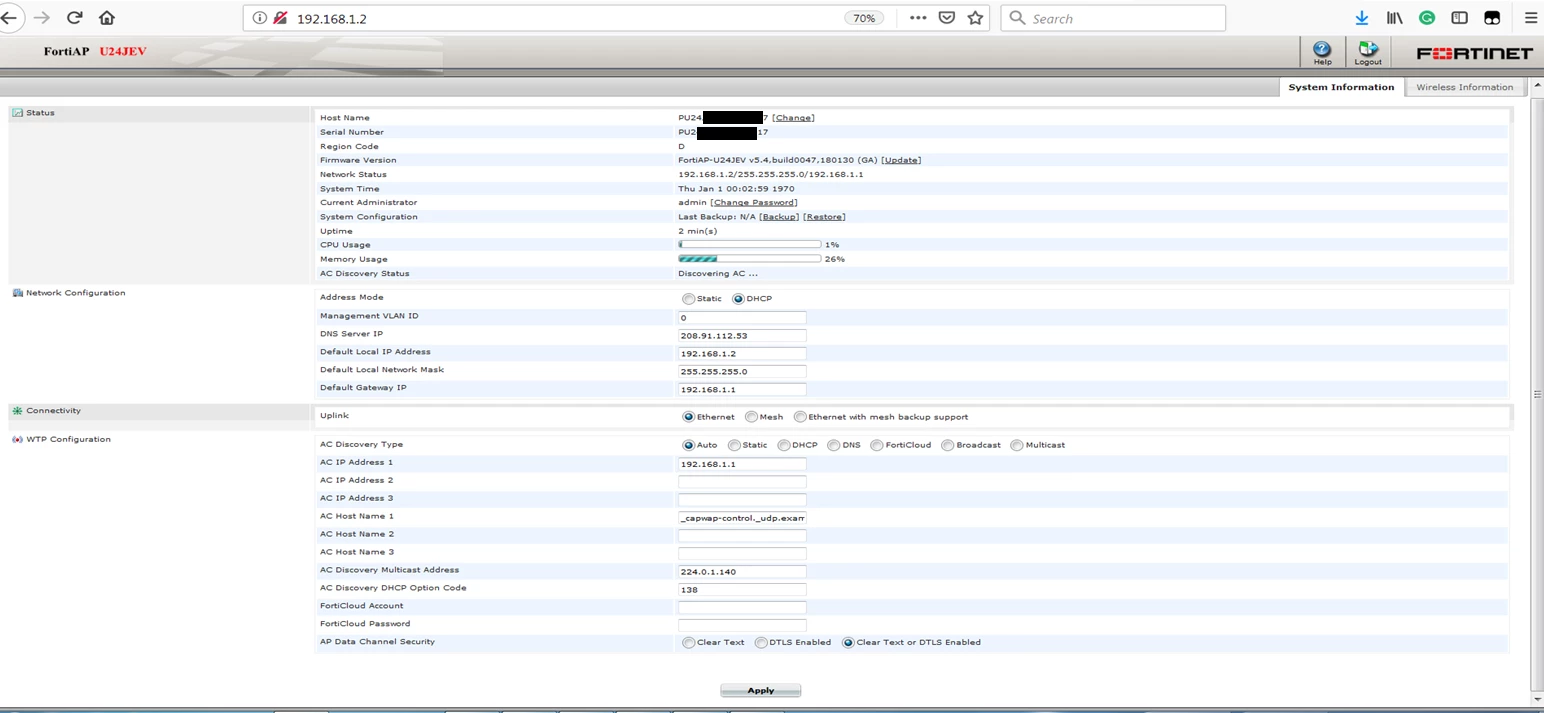Set AC Discovery Type to Broadcast
Viewport: 1544px width, 713px height.
(947, 445)
